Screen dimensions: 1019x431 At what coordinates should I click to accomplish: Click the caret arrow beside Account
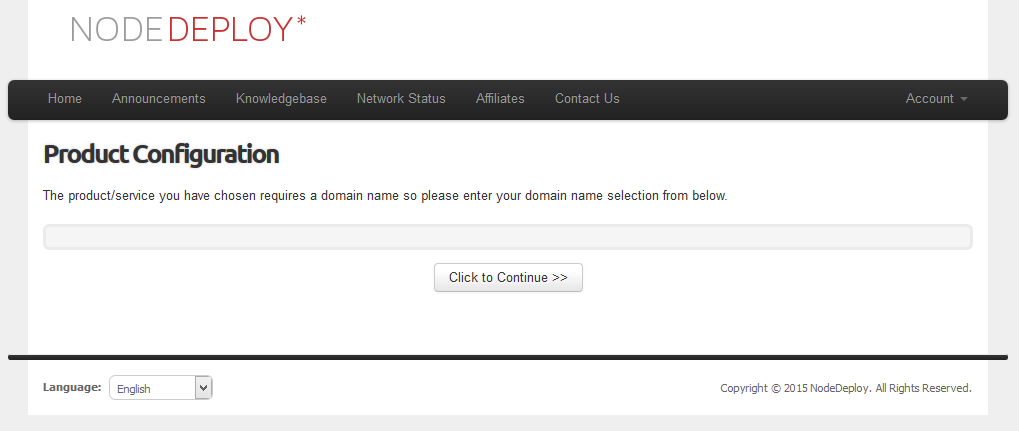964,100
